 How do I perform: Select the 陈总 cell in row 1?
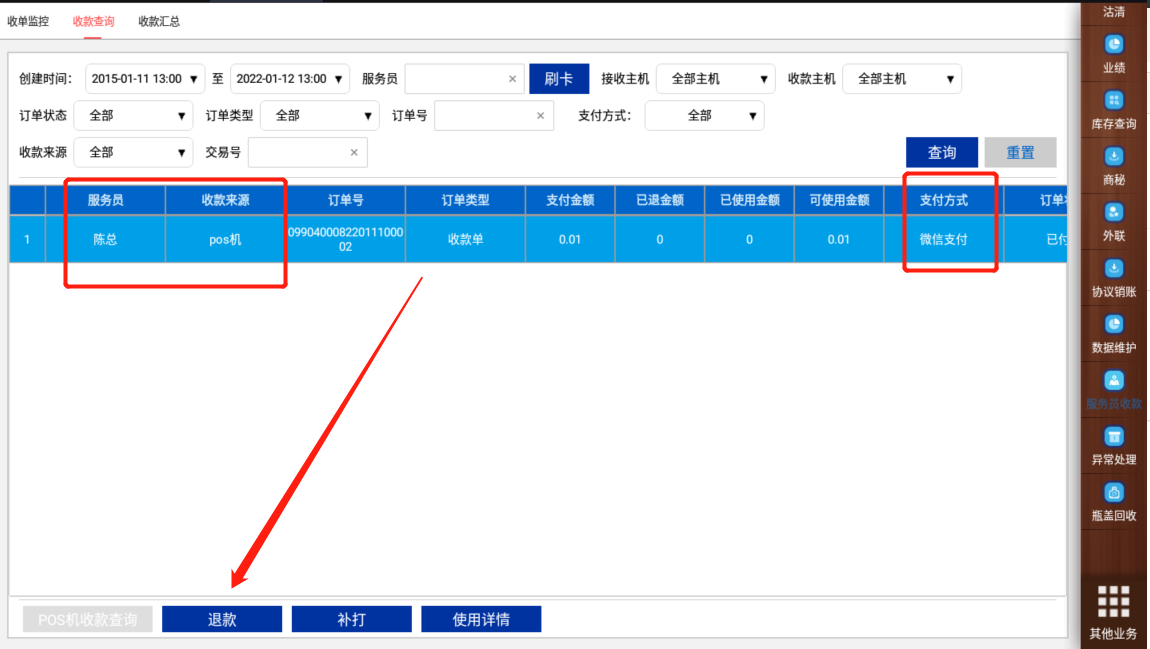click(106, 239)
